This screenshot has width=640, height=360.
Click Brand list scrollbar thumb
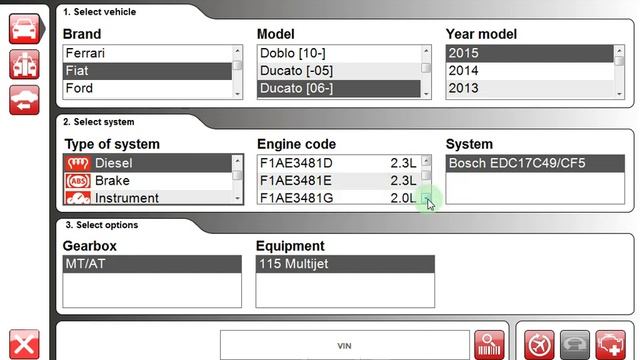tap(237, 65)
